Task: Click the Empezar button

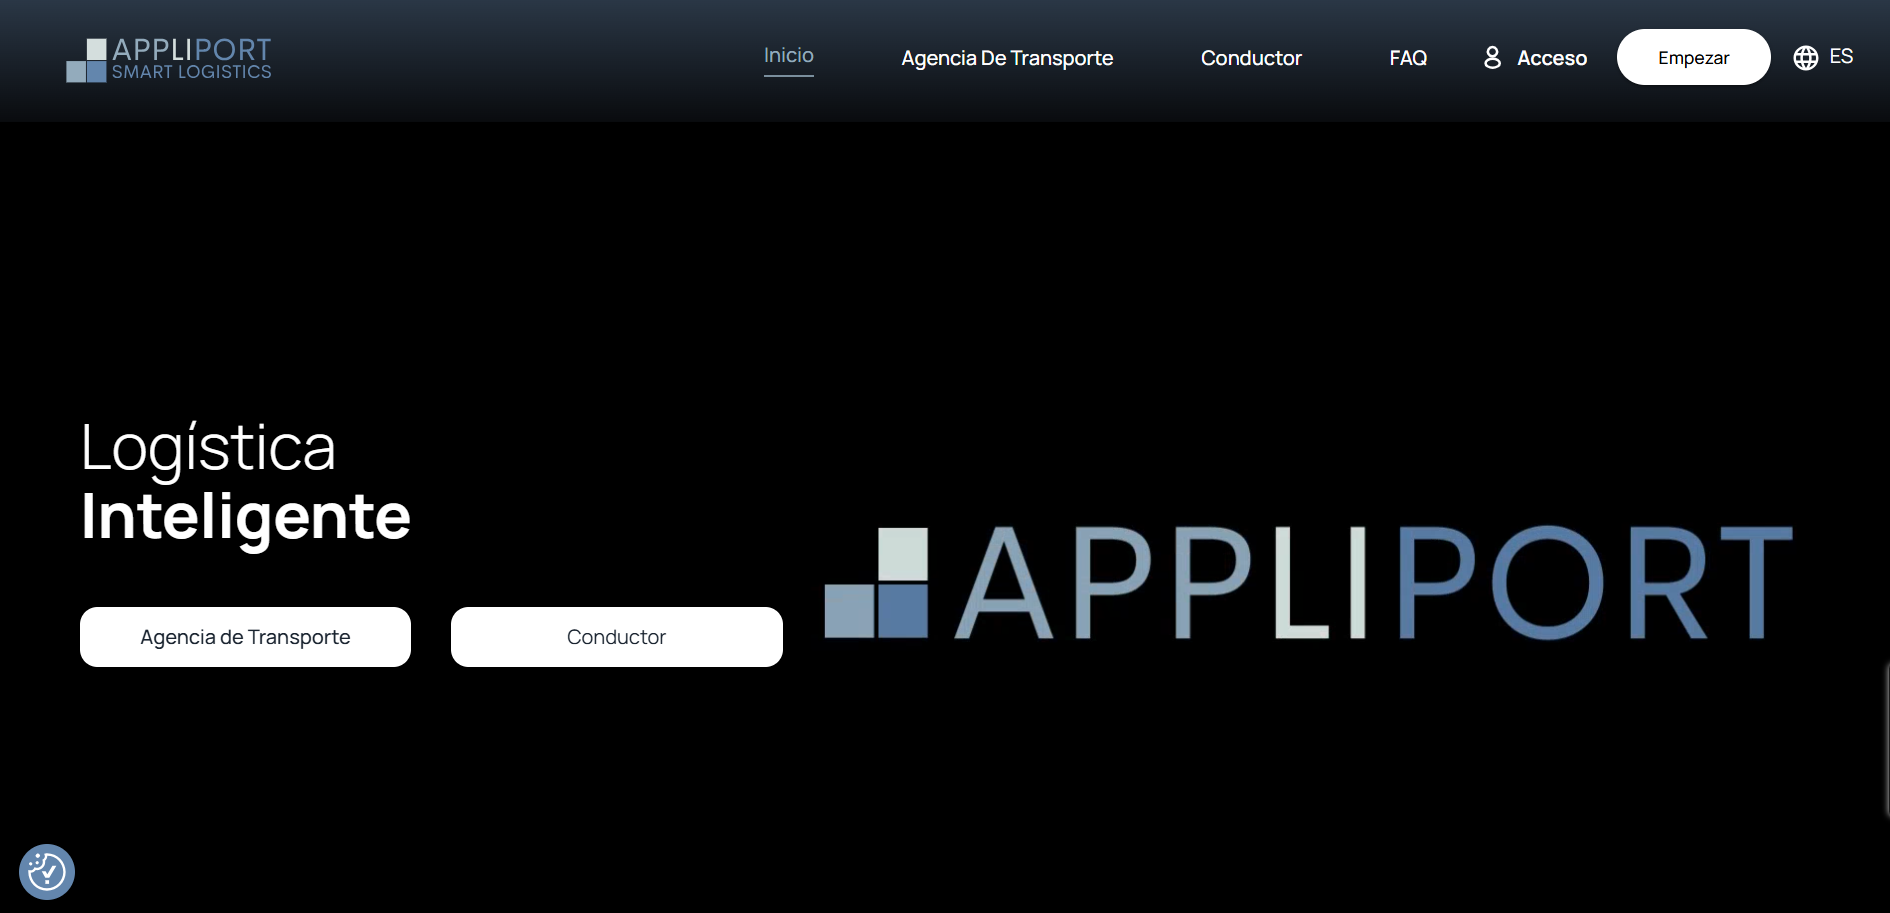Action: 1694,57
